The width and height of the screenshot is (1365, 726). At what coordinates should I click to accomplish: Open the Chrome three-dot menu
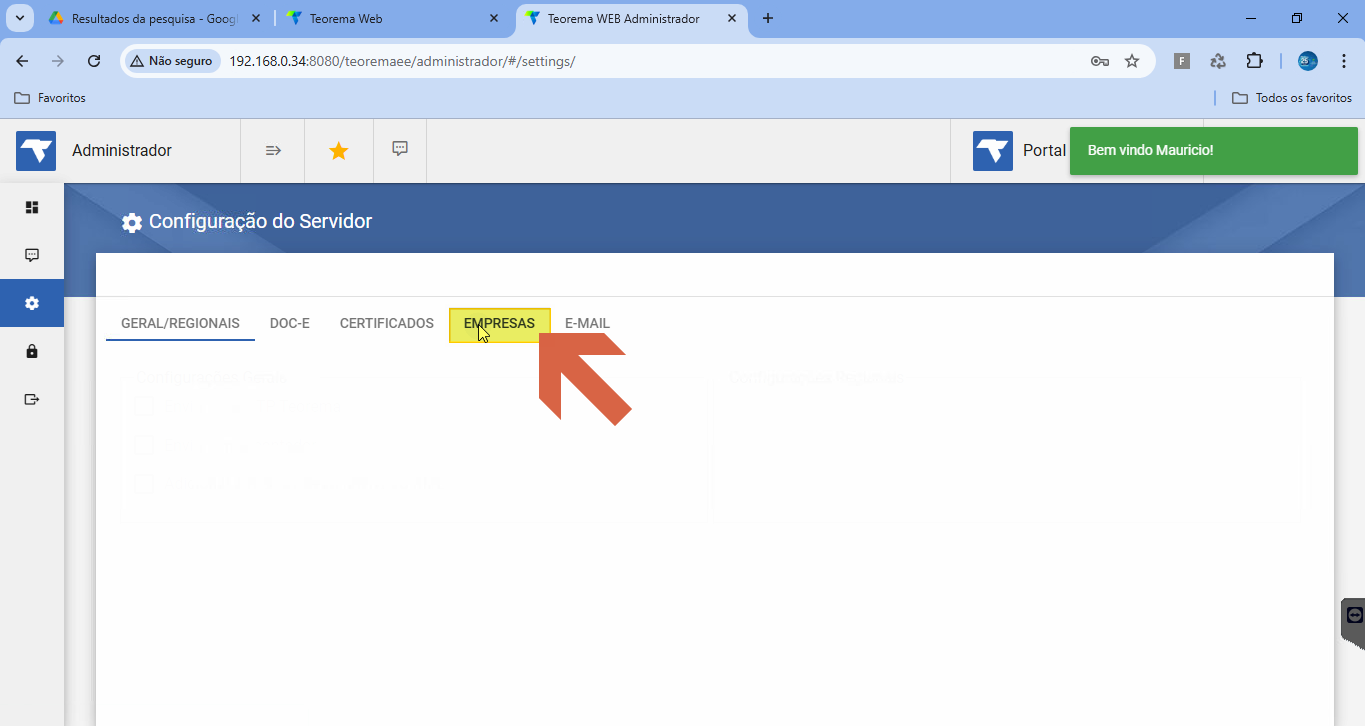tap(1343, 61)
